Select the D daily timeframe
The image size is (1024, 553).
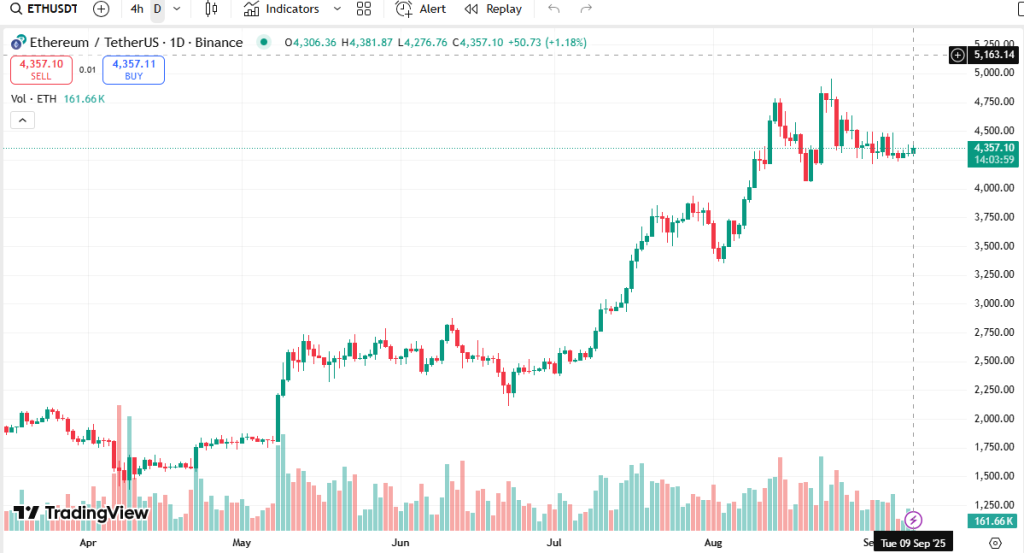point(157,9)
